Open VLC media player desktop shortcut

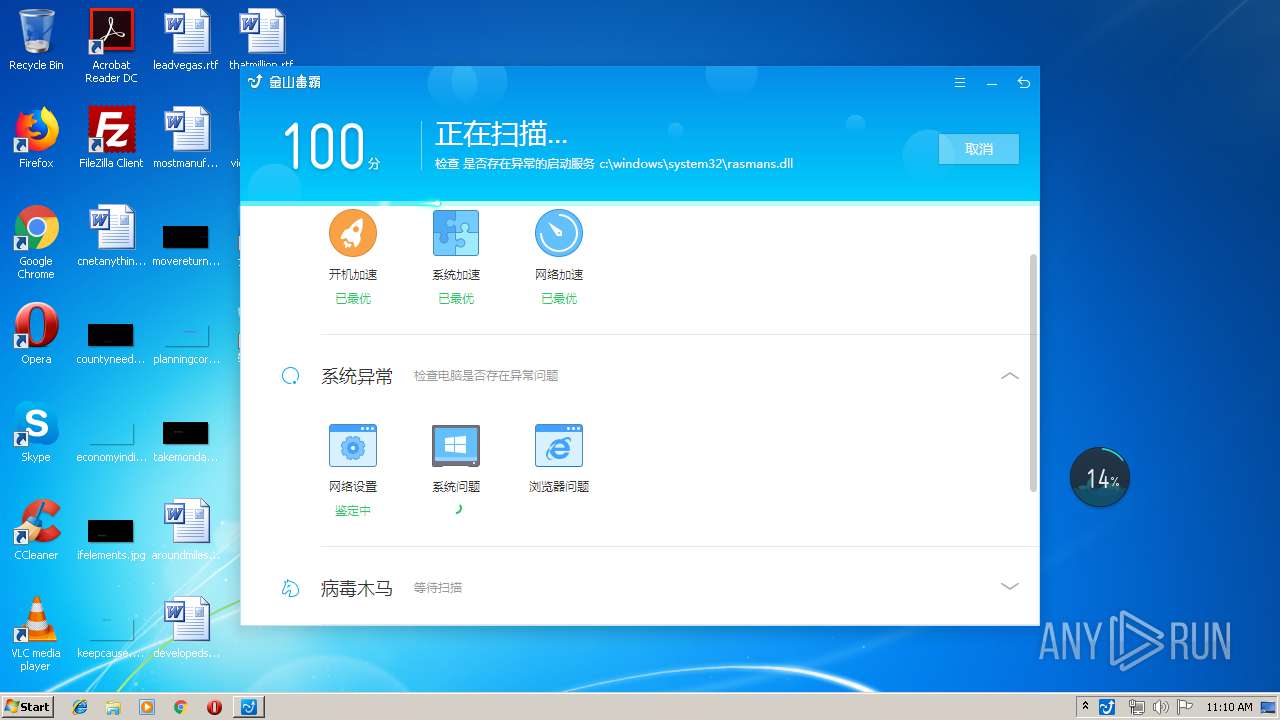36,634
